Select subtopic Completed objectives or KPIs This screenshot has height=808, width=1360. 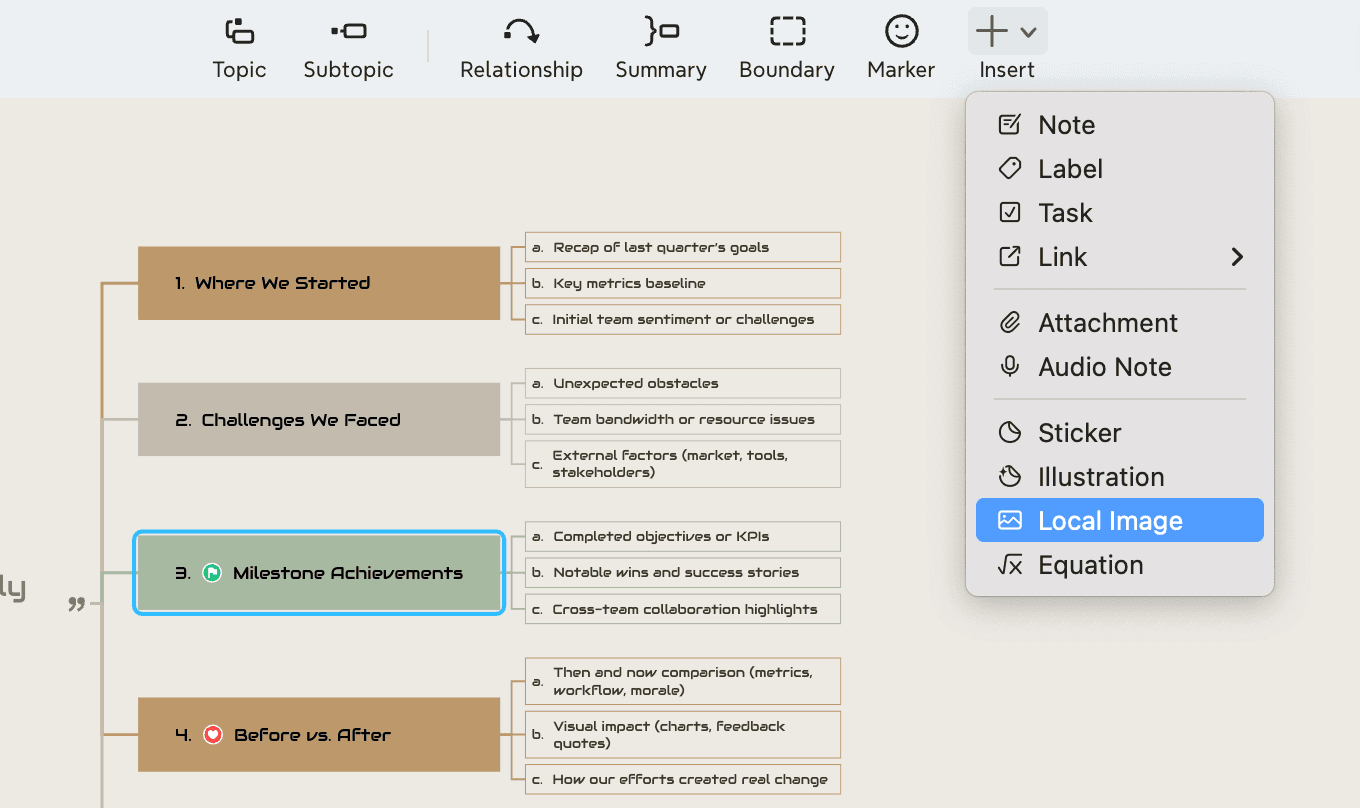[x=683, y=536]
